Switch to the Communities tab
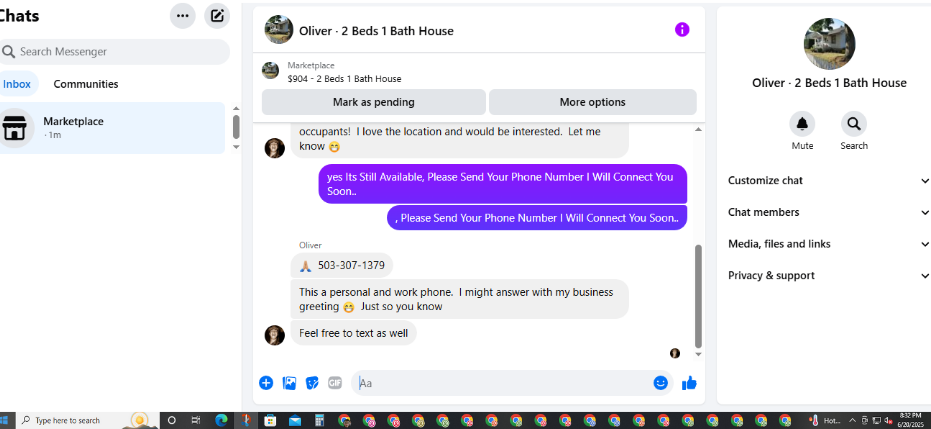931x429 pixels. click(86, 84)
